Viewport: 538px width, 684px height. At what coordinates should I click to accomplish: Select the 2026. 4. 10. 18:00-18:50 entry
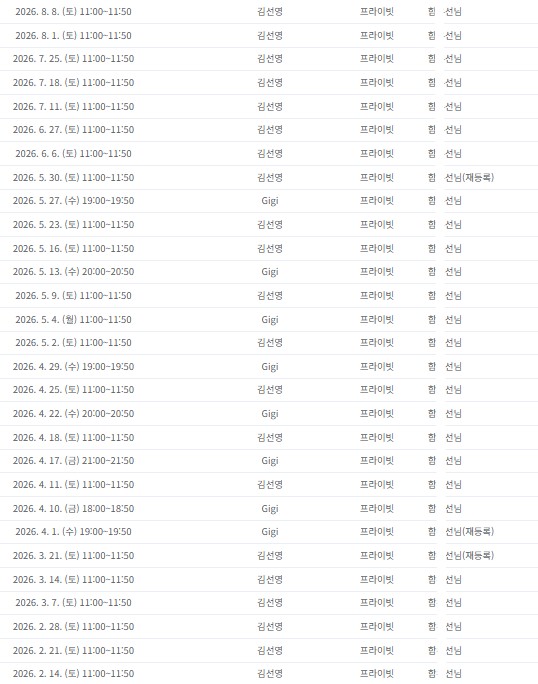[x=73, y=508]
